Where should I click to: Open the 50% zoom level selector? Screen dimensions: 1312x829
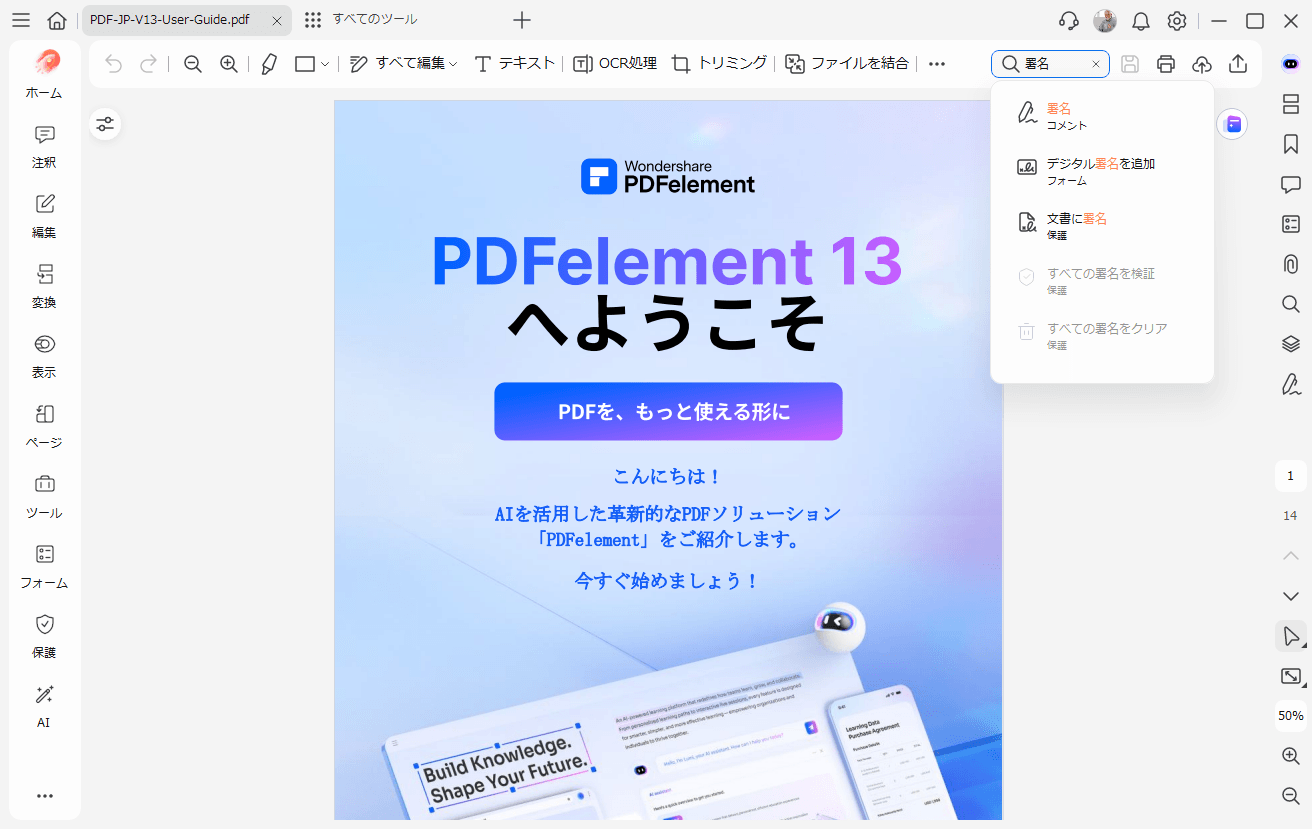click(1291, 716)
